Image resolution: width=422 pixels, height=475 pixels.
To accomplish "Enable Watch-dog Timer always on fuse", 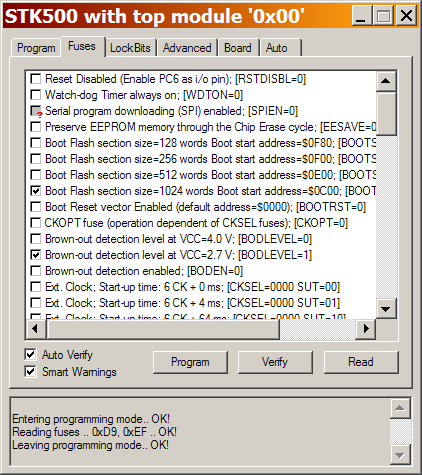I will [35, 95].
